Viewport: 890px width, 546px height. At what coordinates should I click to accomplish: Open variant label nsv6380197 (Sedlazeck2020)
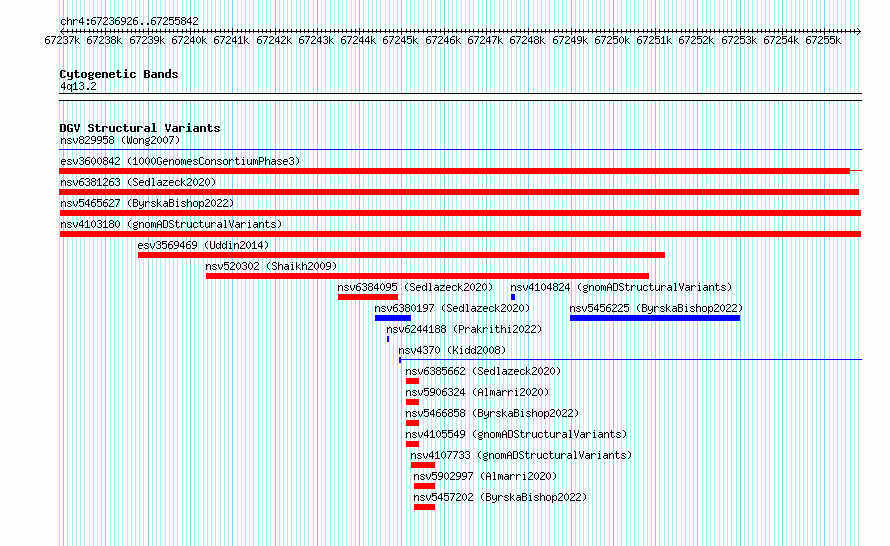coord(452,308)
